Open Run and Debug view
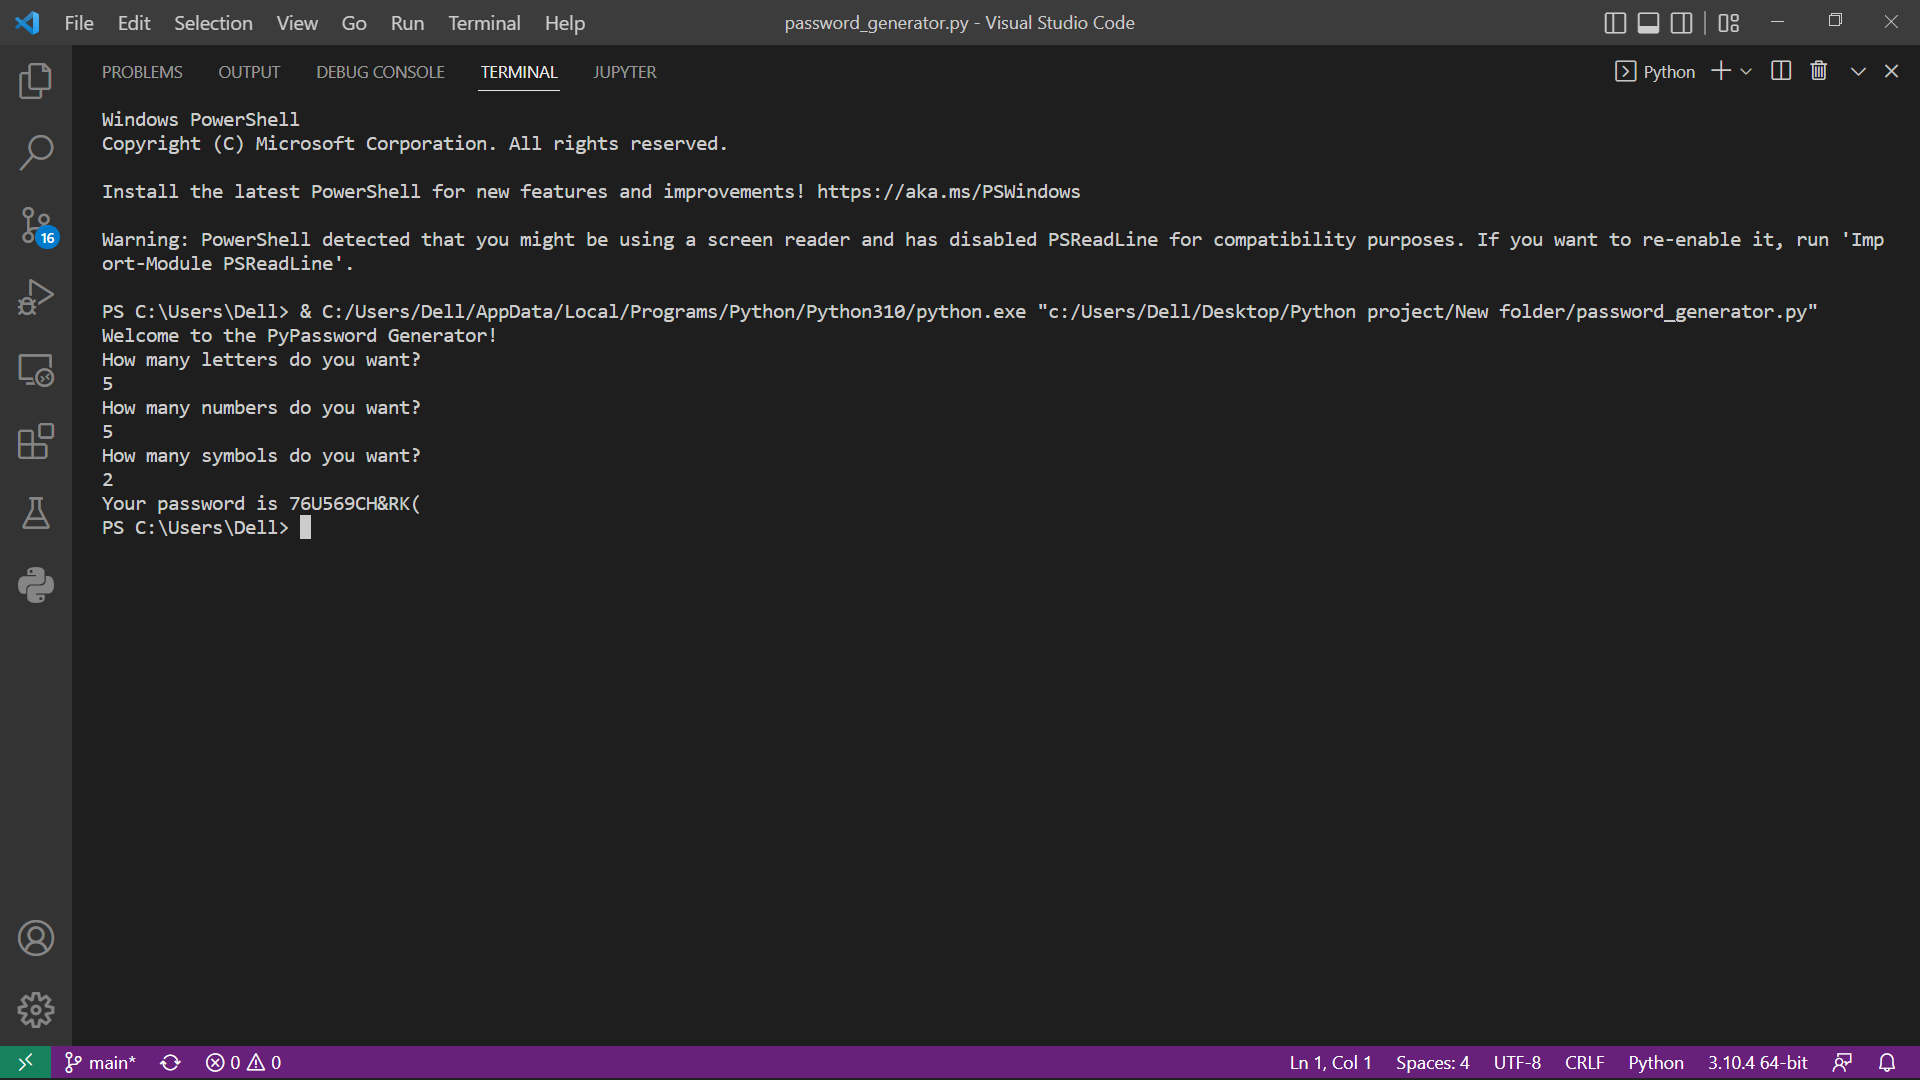The image size is (1920, 1080). [36, 298]
